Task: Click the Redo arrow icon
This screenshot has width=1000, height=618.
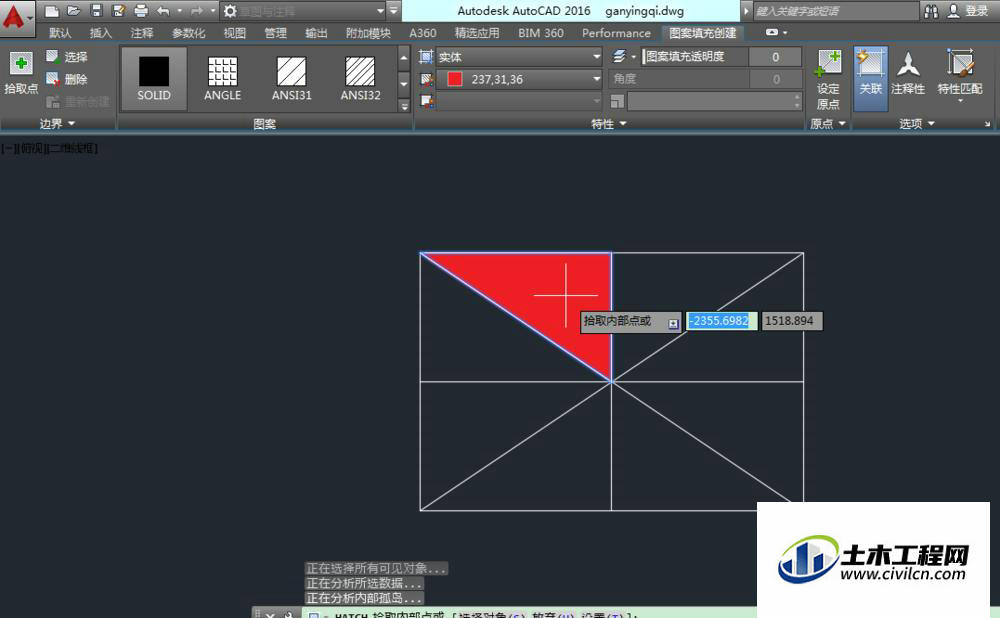Action: point(197,11)
